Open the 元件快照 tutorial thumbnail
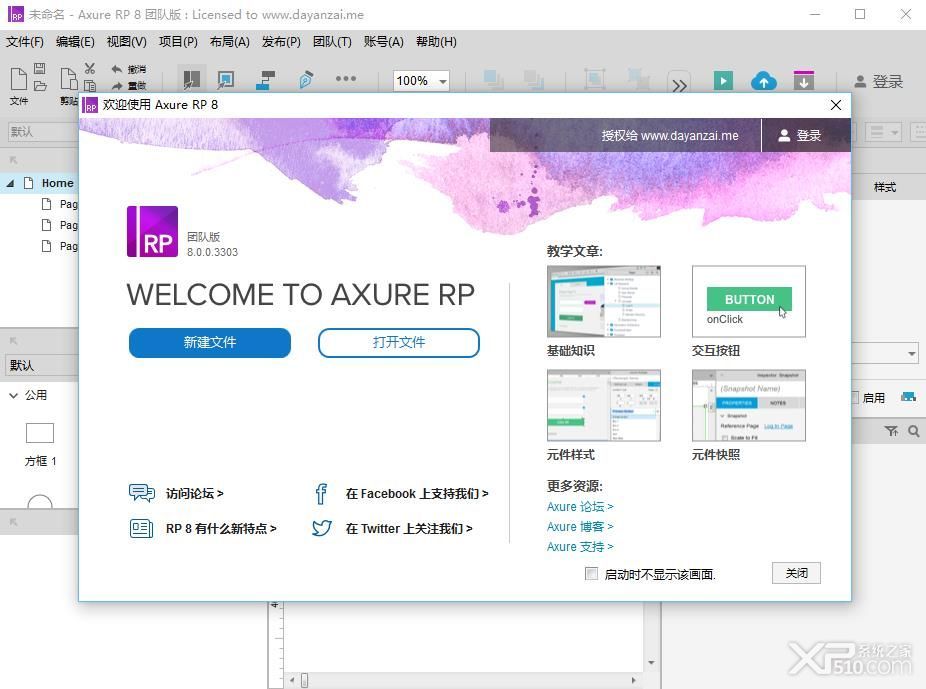This screenshot has width=926, height=689. click(x=749, y=405)
